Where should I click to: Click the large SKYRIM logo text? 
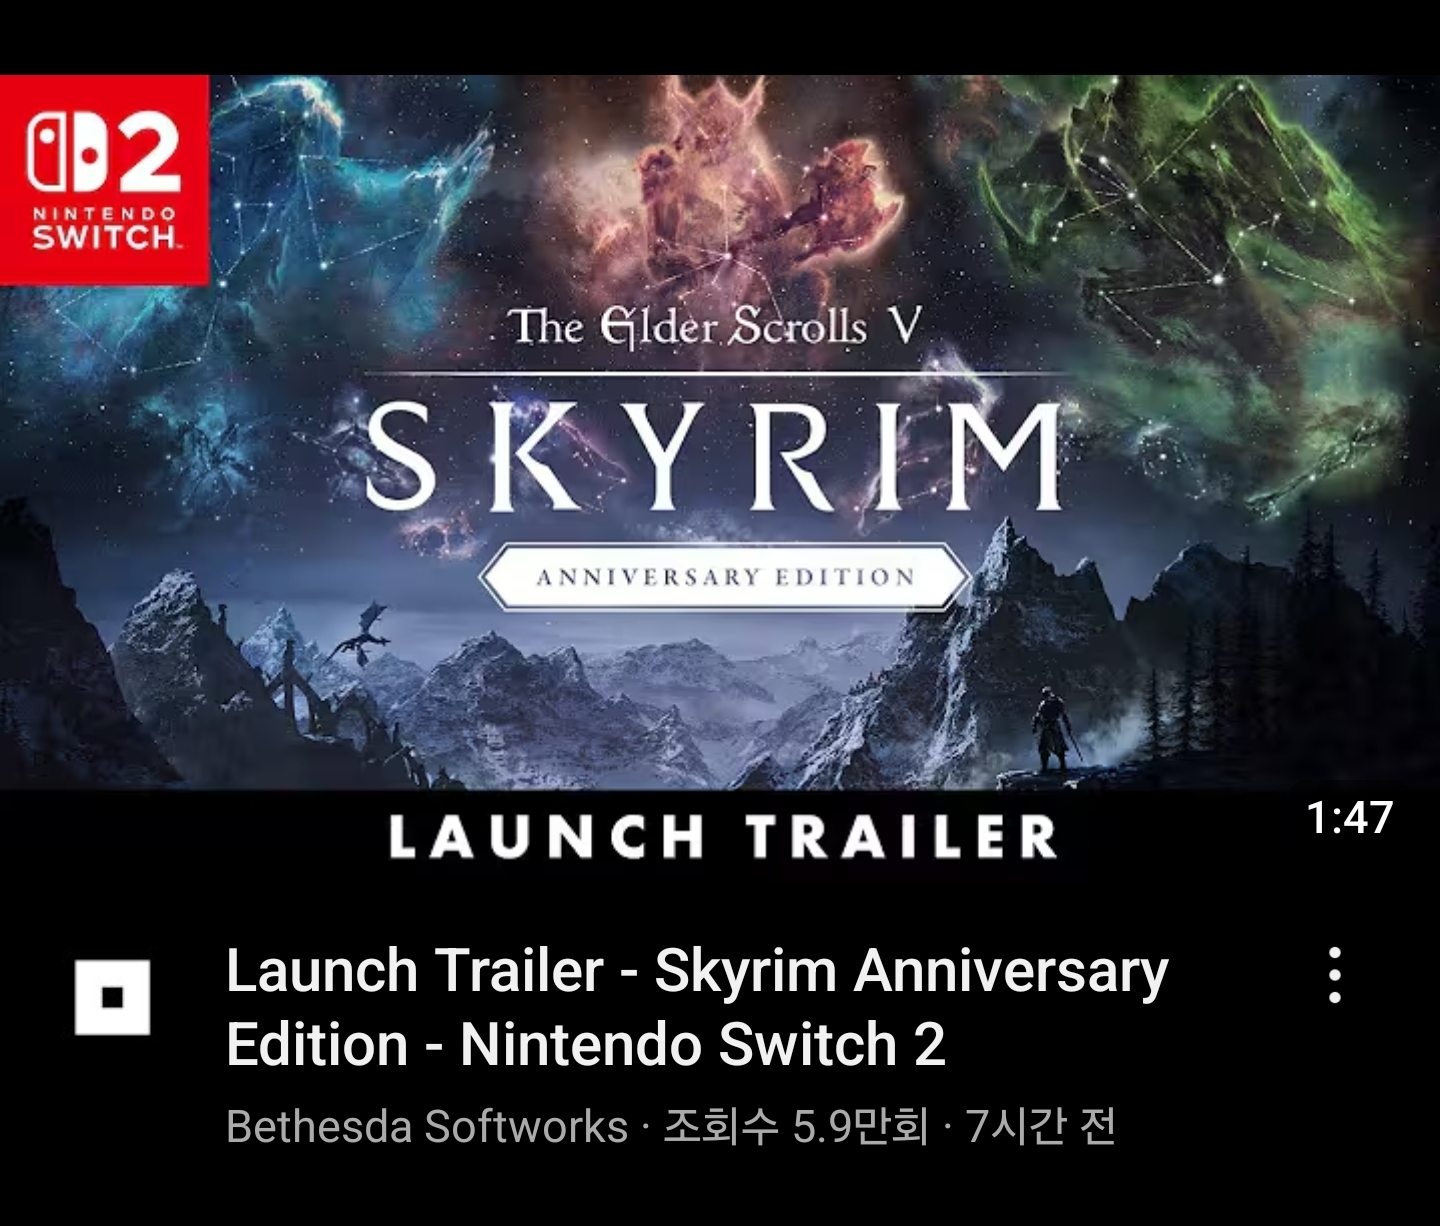click(x=713, y=455)
